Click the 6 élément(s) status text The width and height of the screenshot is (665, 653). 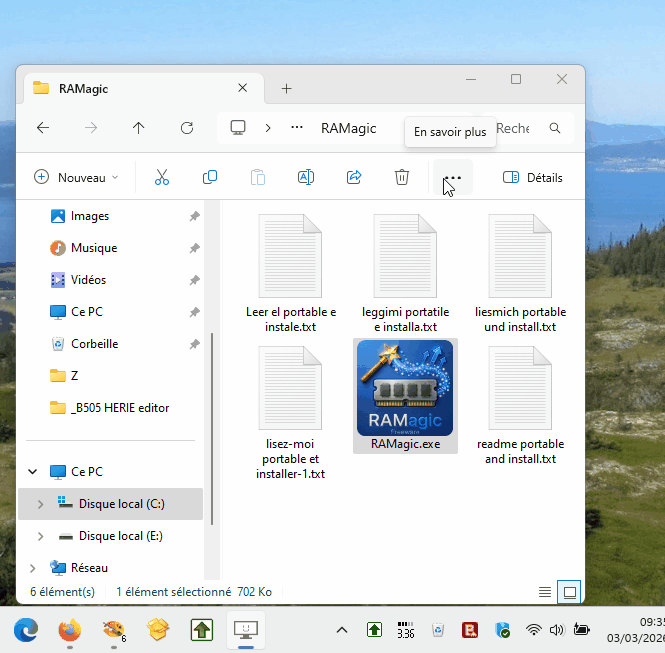(x=62, y=592)
